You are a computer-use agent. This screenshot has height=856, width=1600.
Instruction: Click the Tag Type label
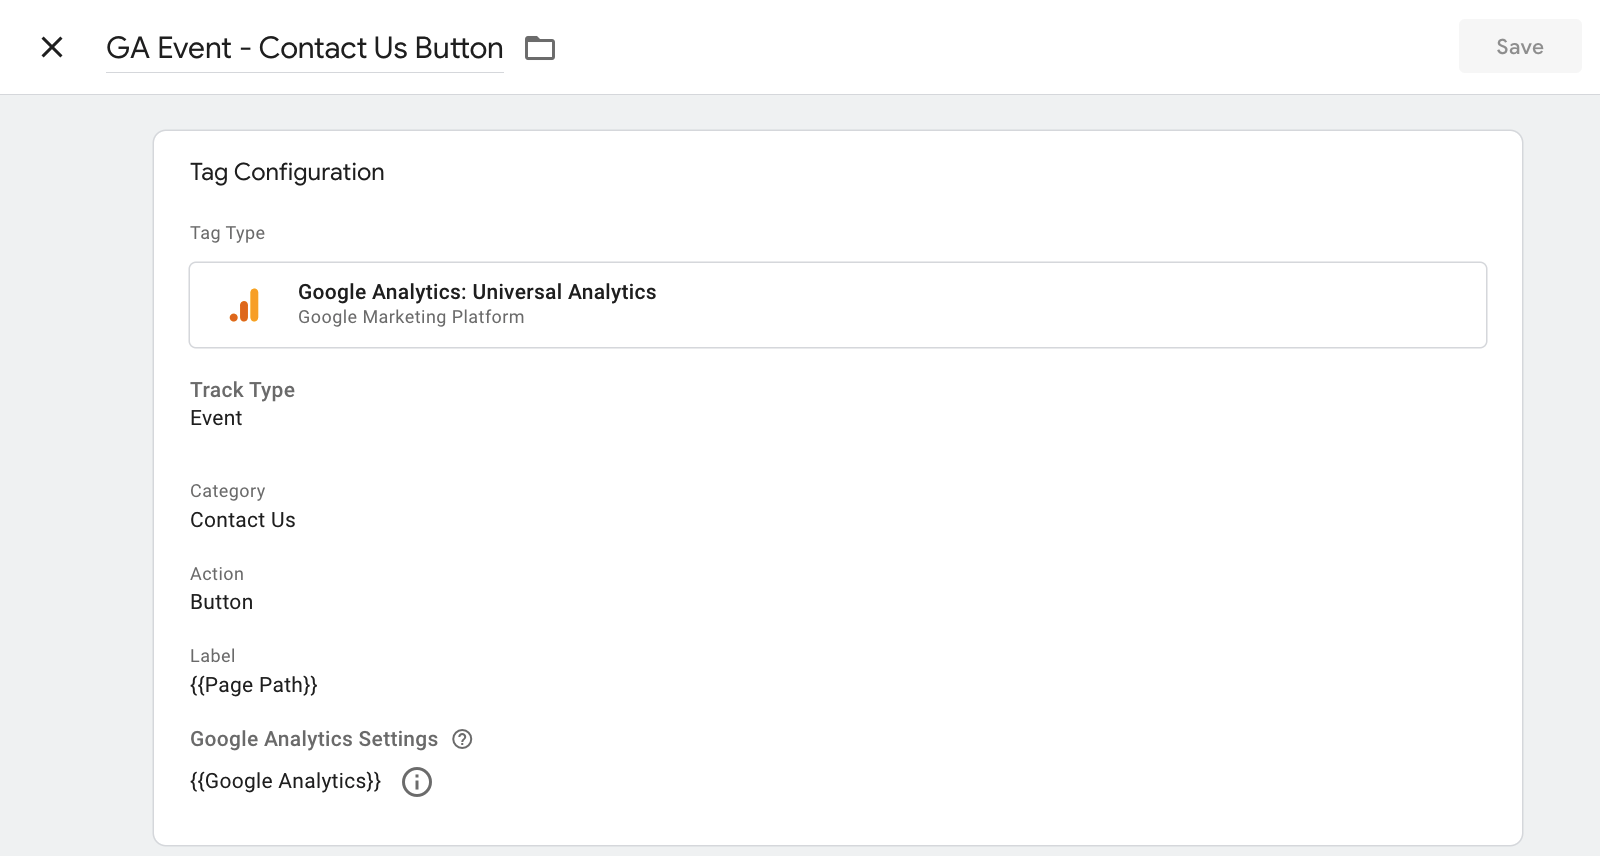(228, 233)
